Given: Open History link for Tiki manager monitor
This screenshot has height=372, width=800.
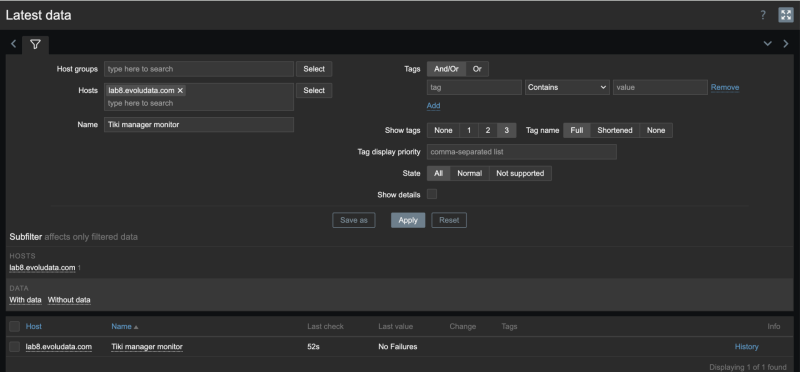Looking at the screenshot, I should [x=746, y=347].
